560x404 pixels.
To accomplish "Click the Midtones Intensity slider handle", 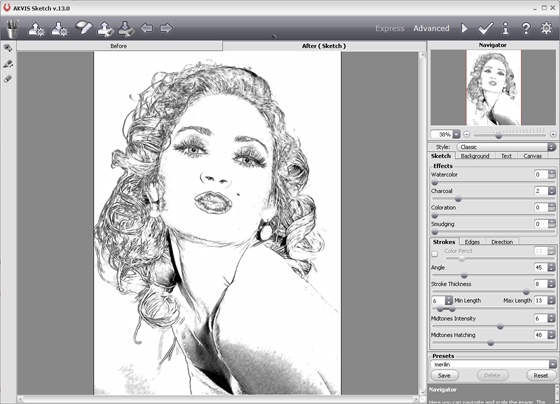I will coord(500,326).
